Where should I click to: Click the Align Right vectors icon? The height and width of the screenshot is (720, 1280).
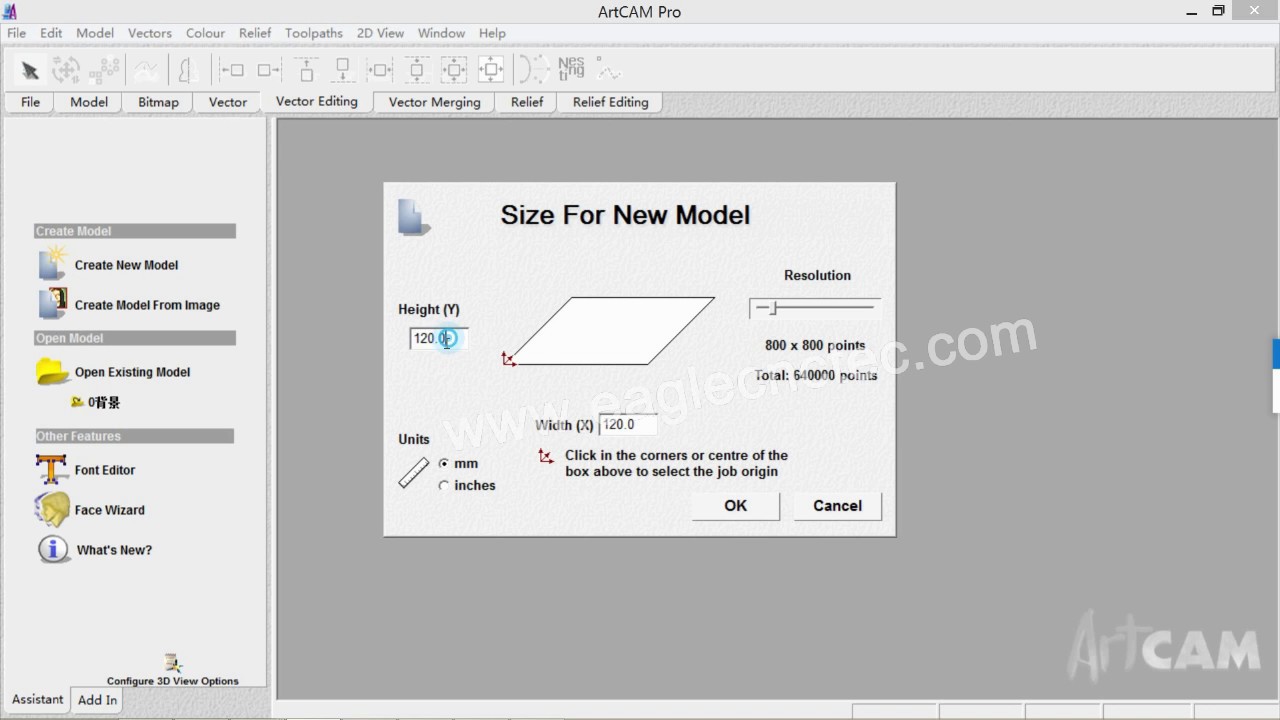click(x=269, y=70)
